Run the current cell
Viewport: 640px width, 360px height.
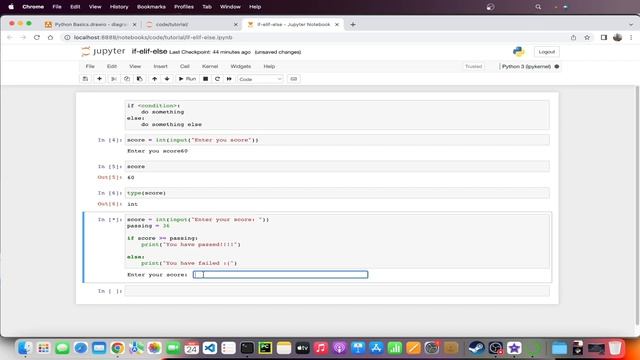187,79
